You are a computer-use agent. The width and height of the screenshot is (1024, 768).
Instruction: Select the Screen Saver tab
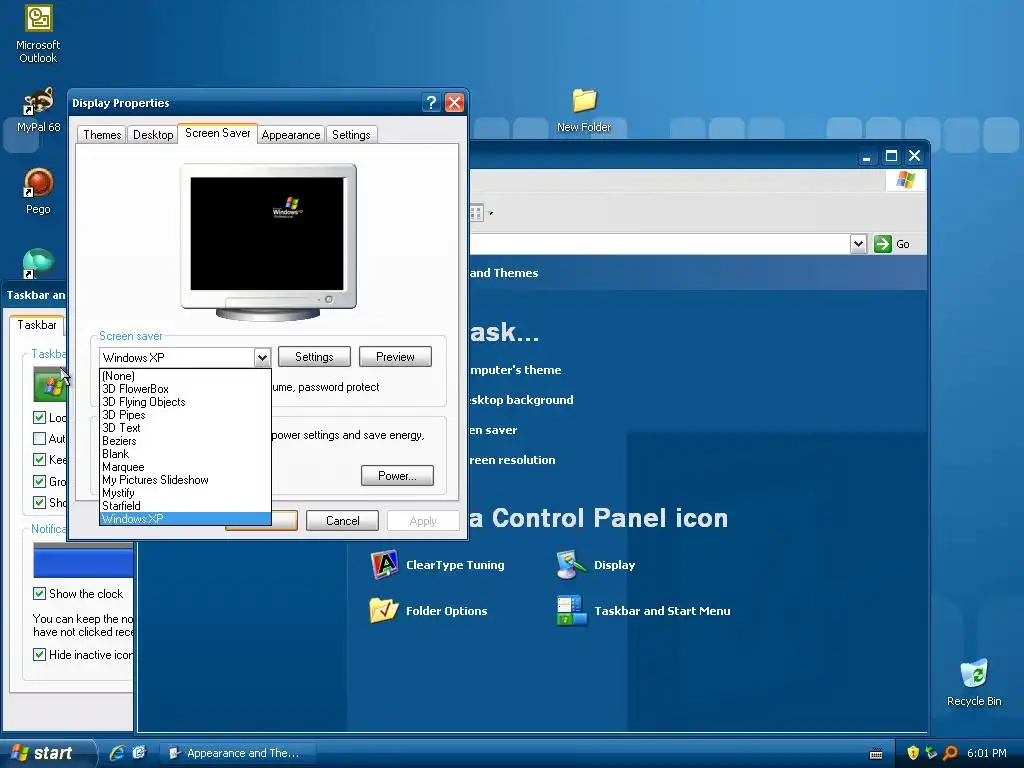pyautogui.click(x=217, y=133)
